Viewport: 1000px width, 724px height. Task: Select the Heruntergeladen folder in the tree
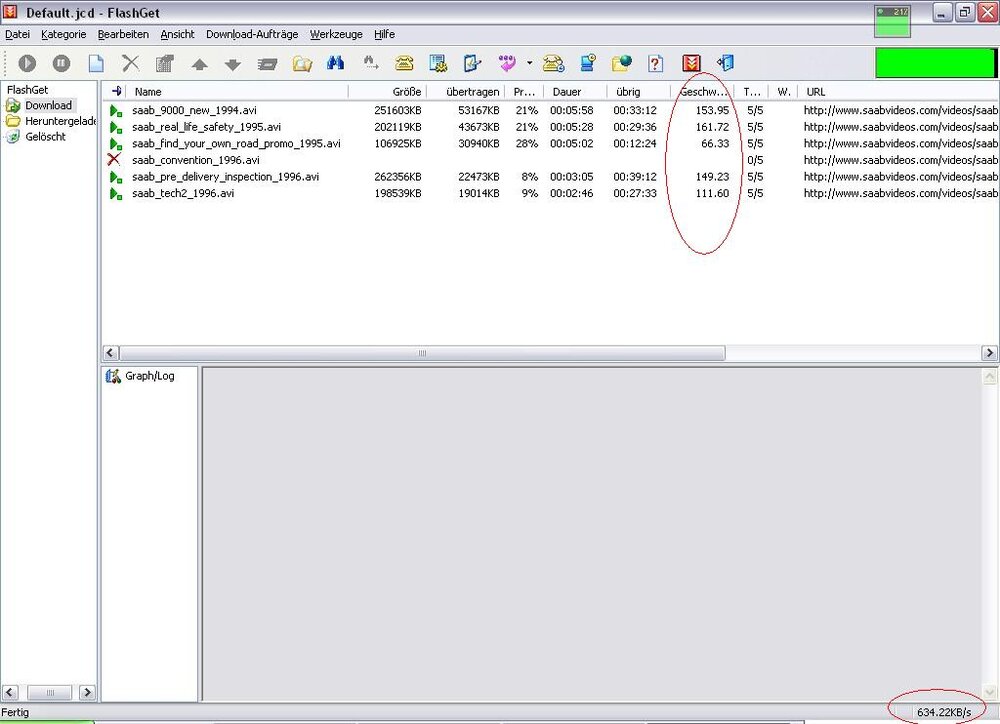pyautogui.click(x=61, y=121)
